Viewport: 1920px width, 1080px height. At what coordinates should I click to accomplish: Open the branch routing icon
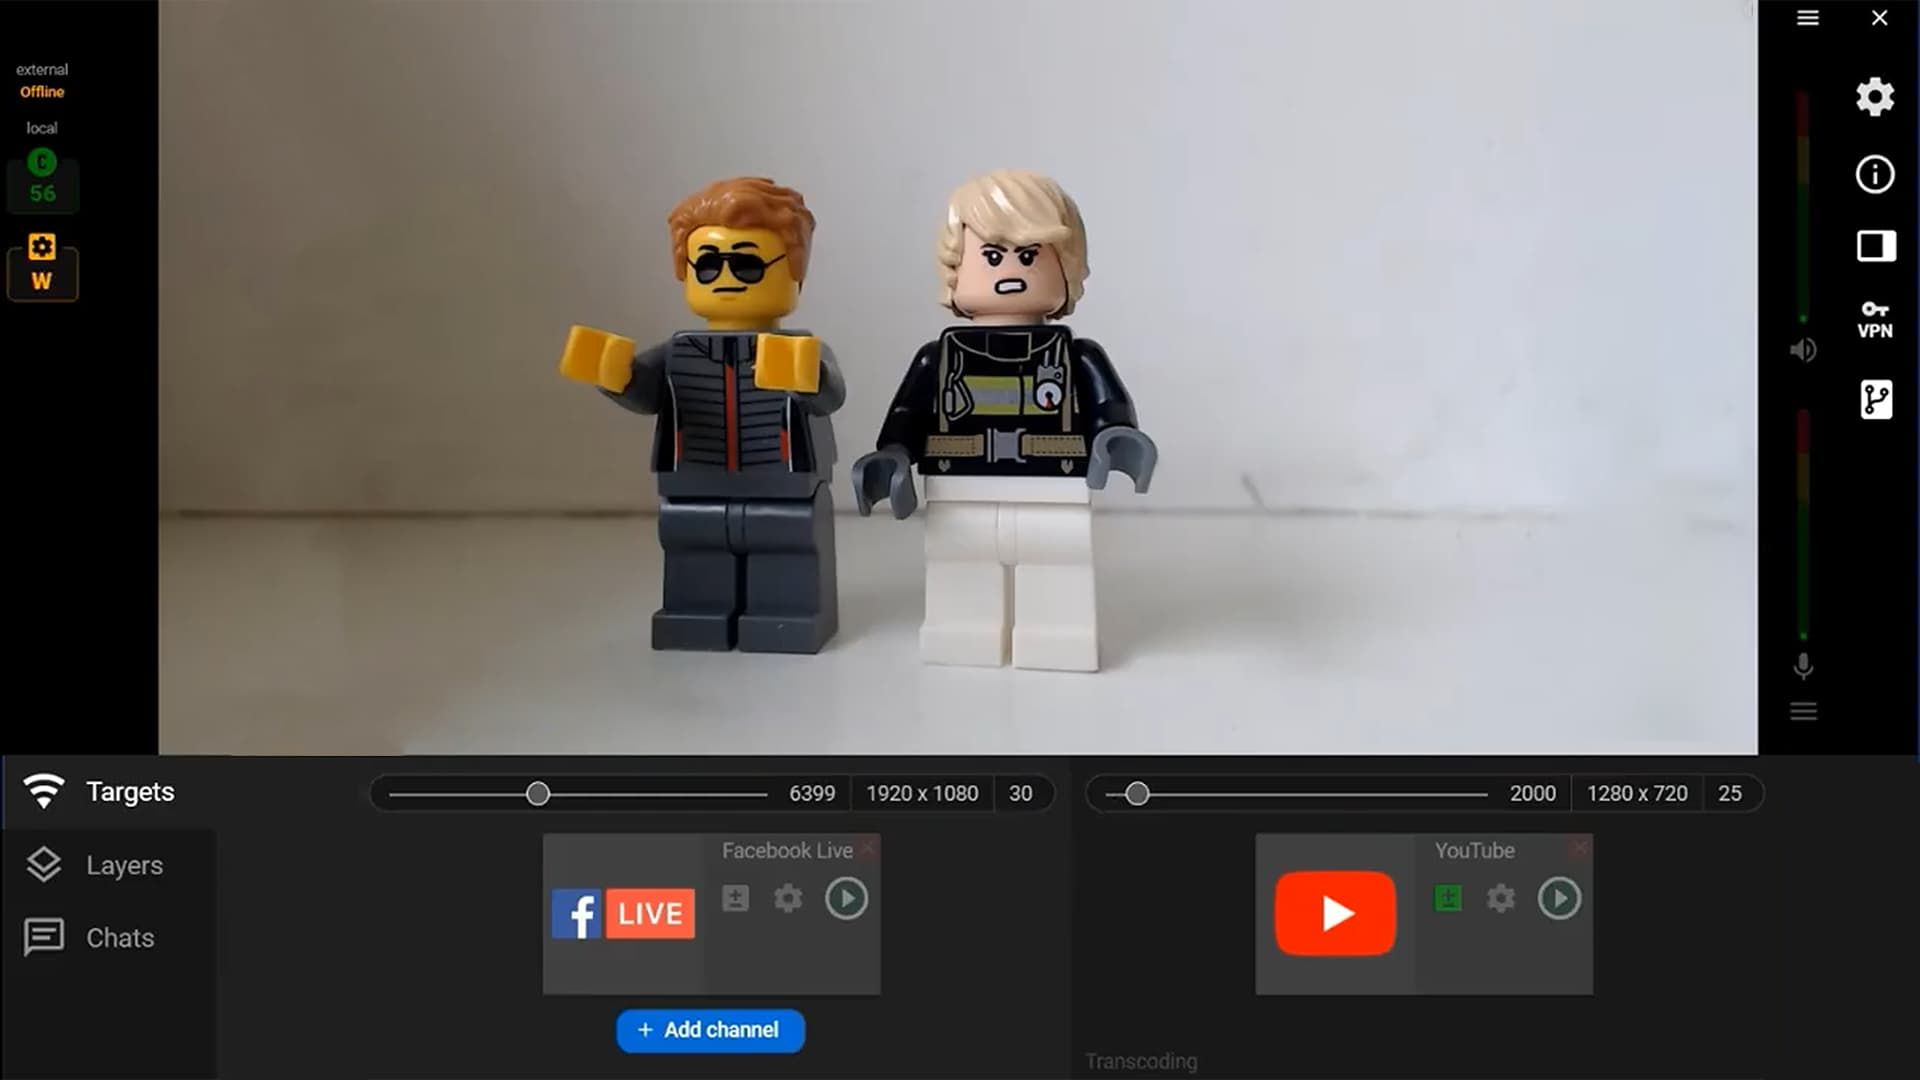coord(1876,400)
